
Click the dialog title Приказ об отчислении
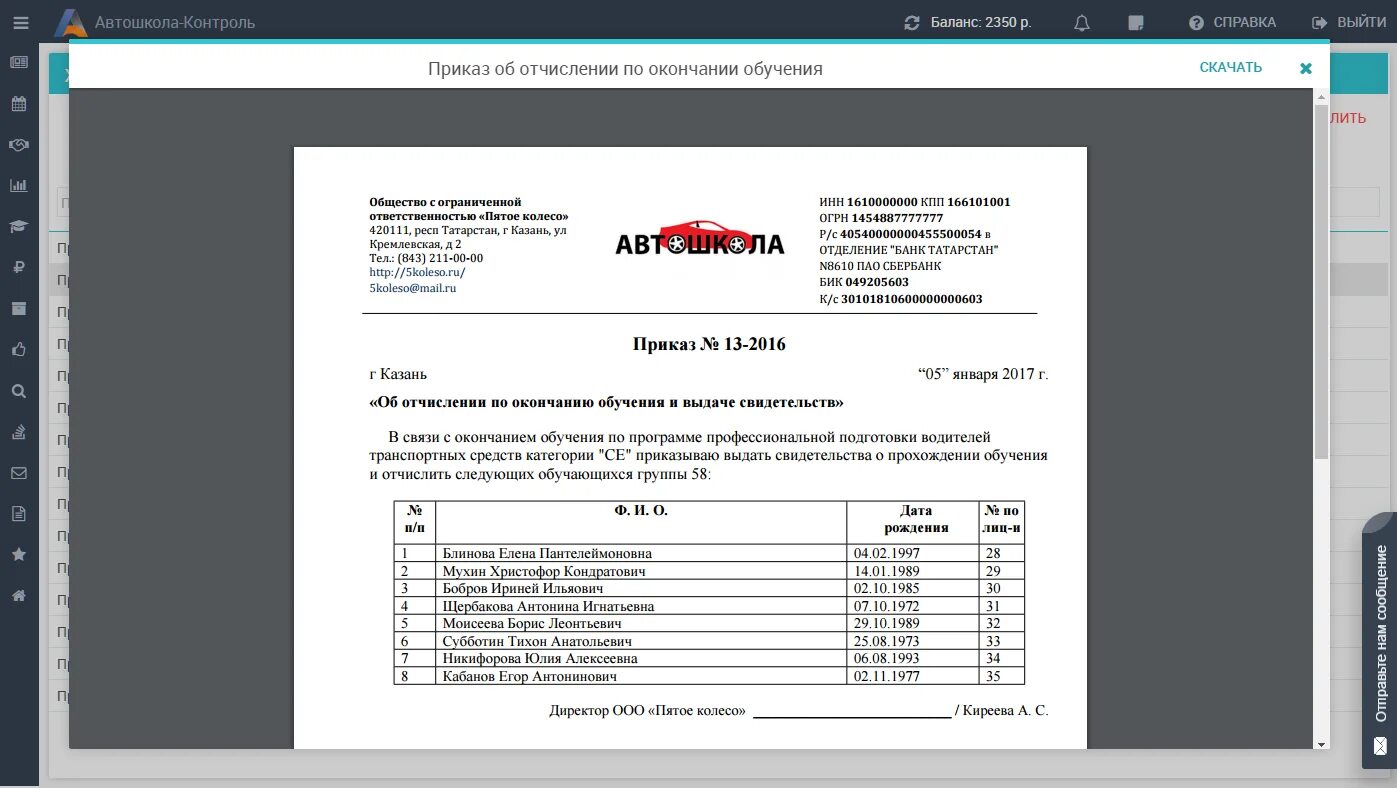(625, 69)
